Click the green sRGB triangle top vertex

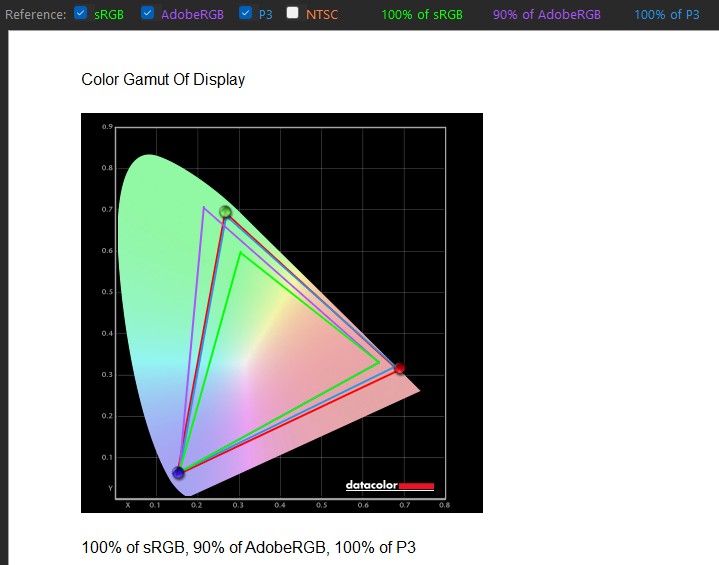[x=240, y=252]
